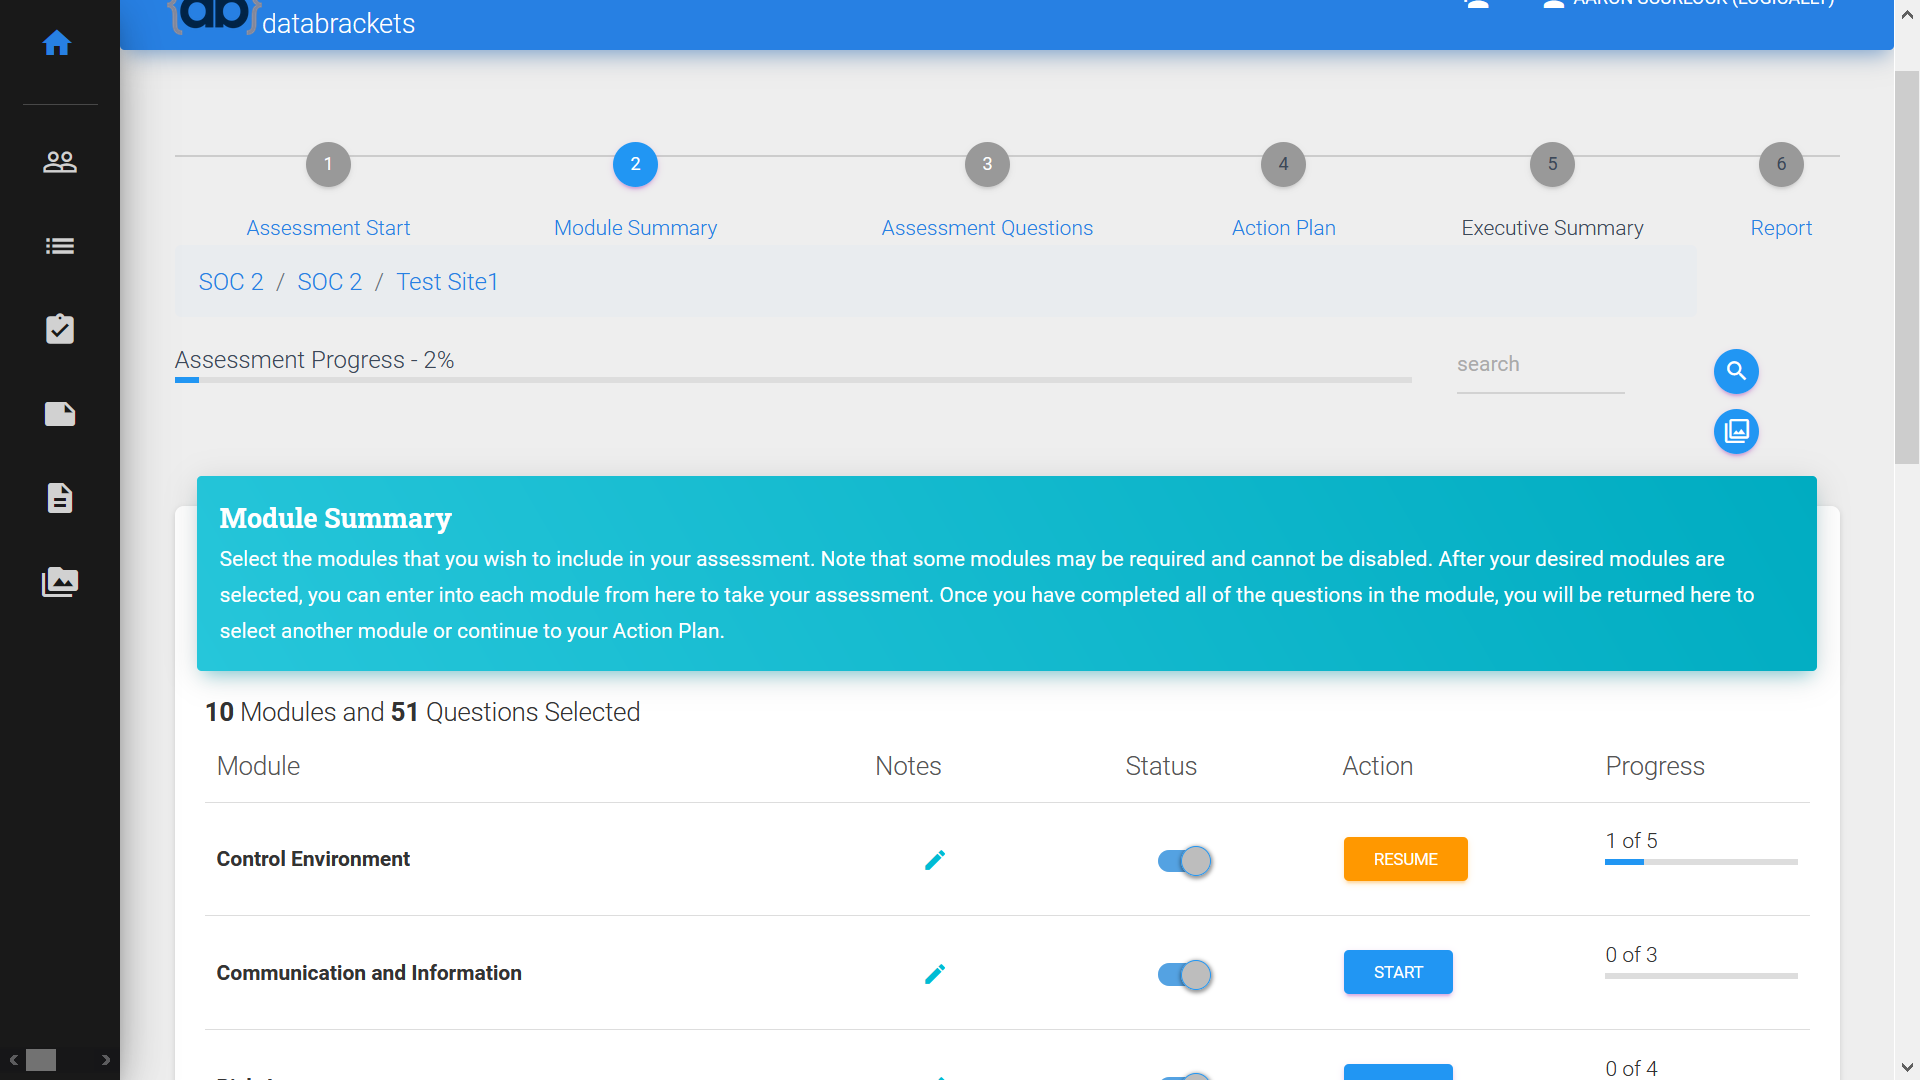1920x1080 pixels.
Task: Select step 5 circle
Action: click(x=1552, y=164)
